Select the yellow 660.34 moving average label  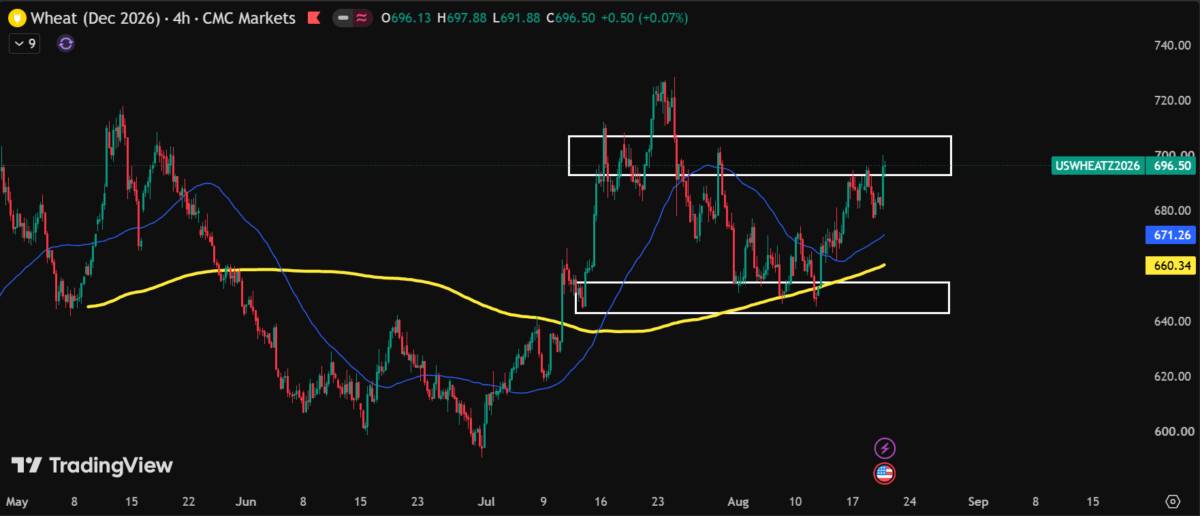(1170, 266)
